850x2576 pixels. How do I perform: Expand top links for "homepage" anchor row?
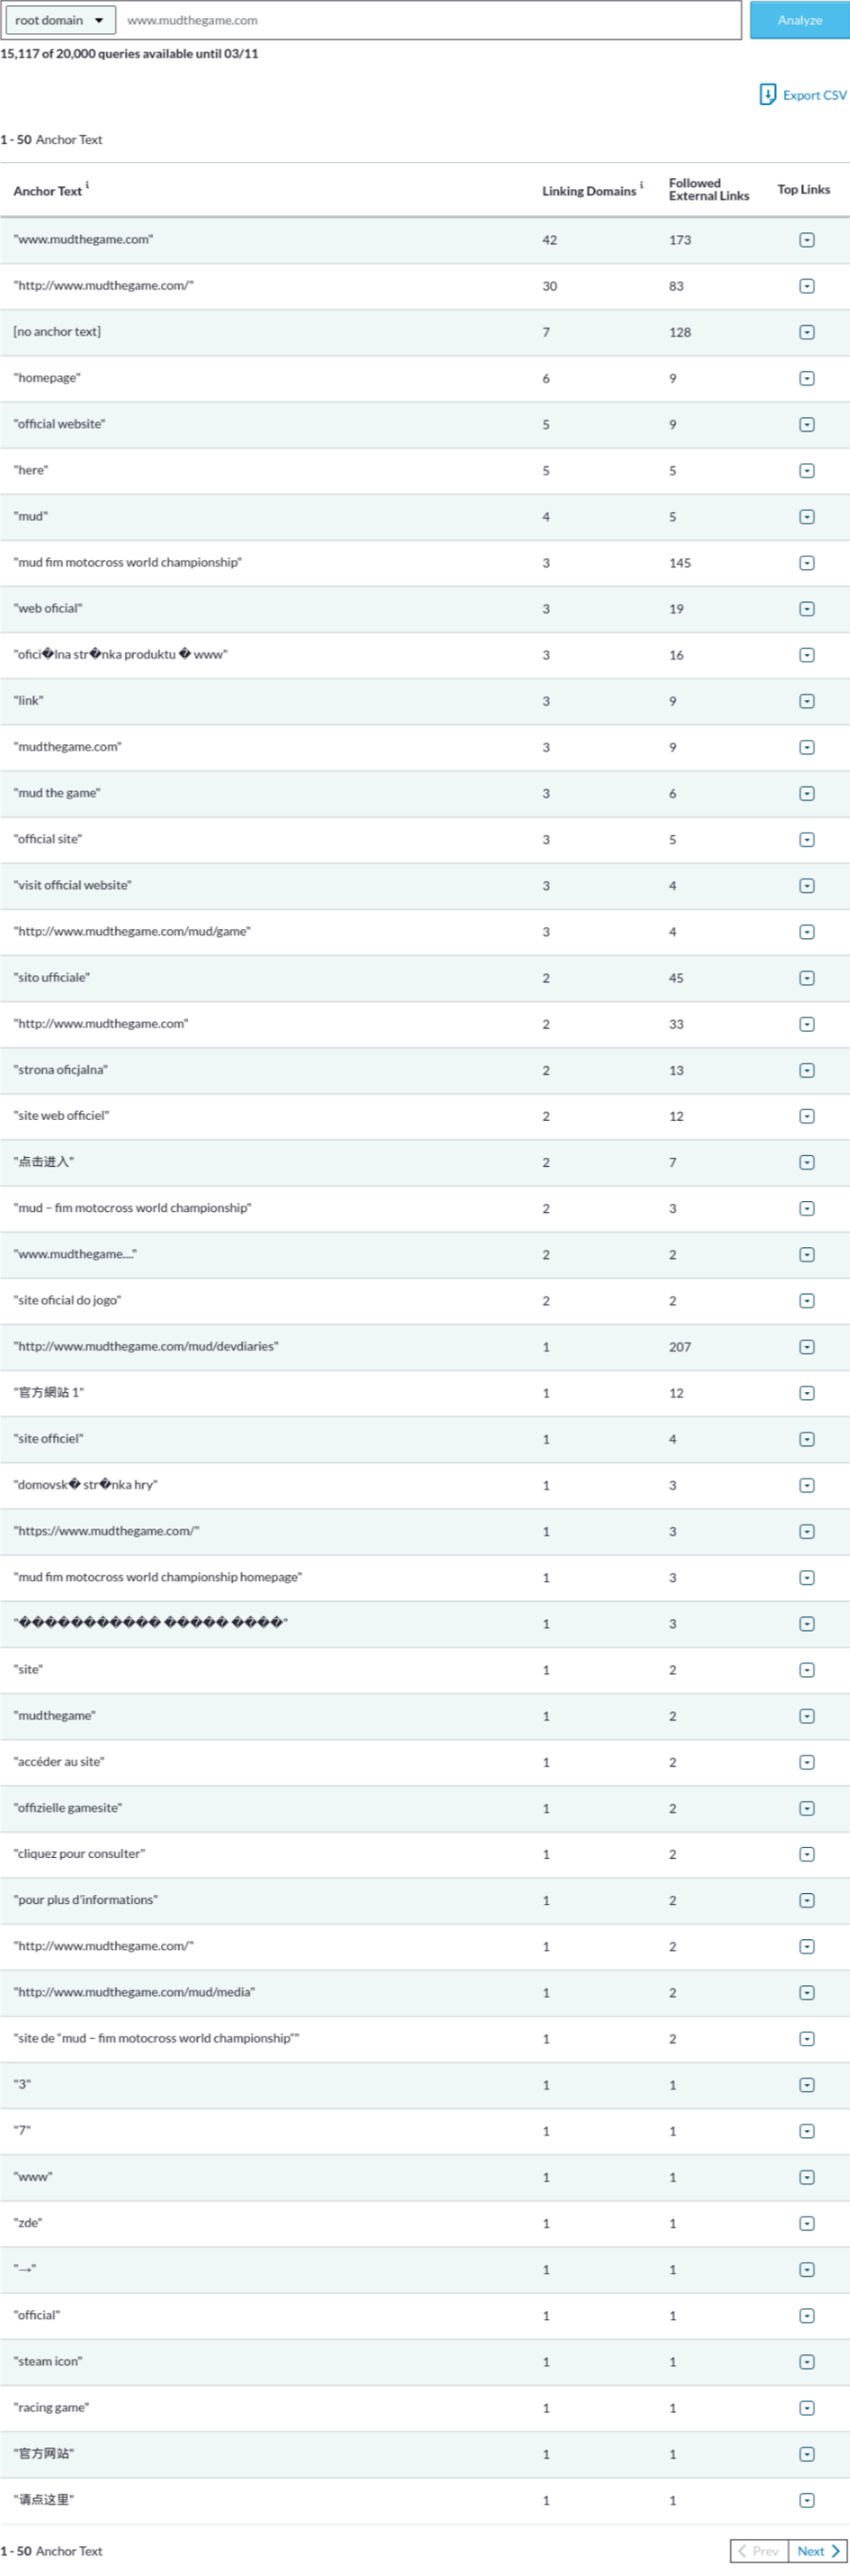click(x=806, y=378)
